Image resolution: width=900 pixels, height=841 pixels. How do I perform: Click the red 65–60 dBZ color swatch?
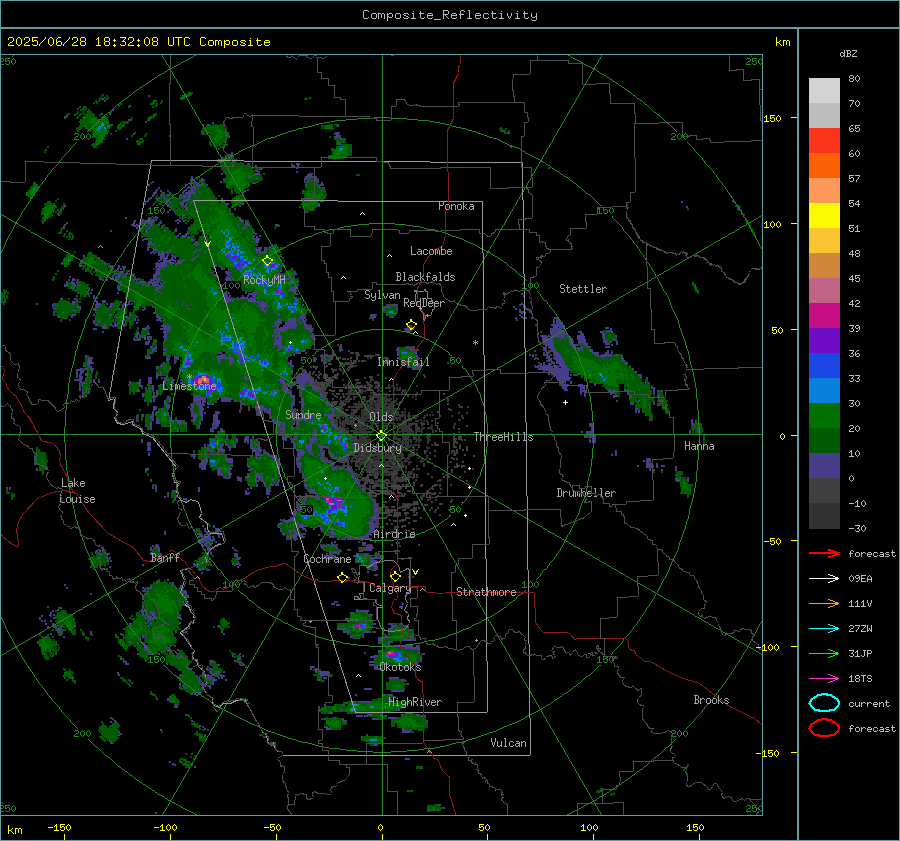[x=824, y=141]
